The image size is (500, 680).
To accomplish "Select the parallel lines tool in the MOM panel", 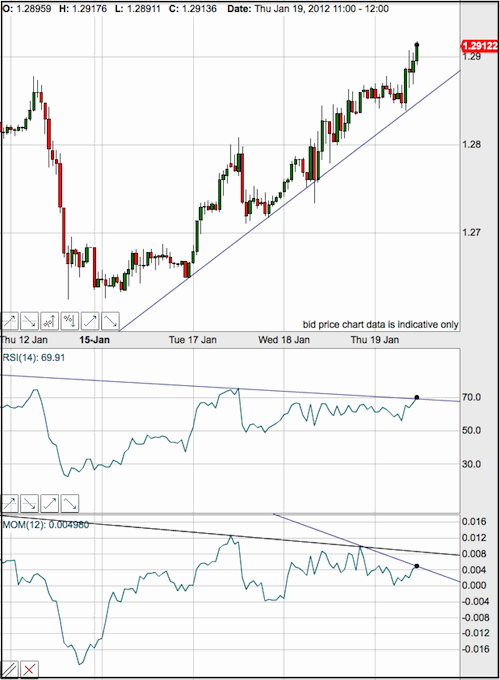I will coord(9,670).
